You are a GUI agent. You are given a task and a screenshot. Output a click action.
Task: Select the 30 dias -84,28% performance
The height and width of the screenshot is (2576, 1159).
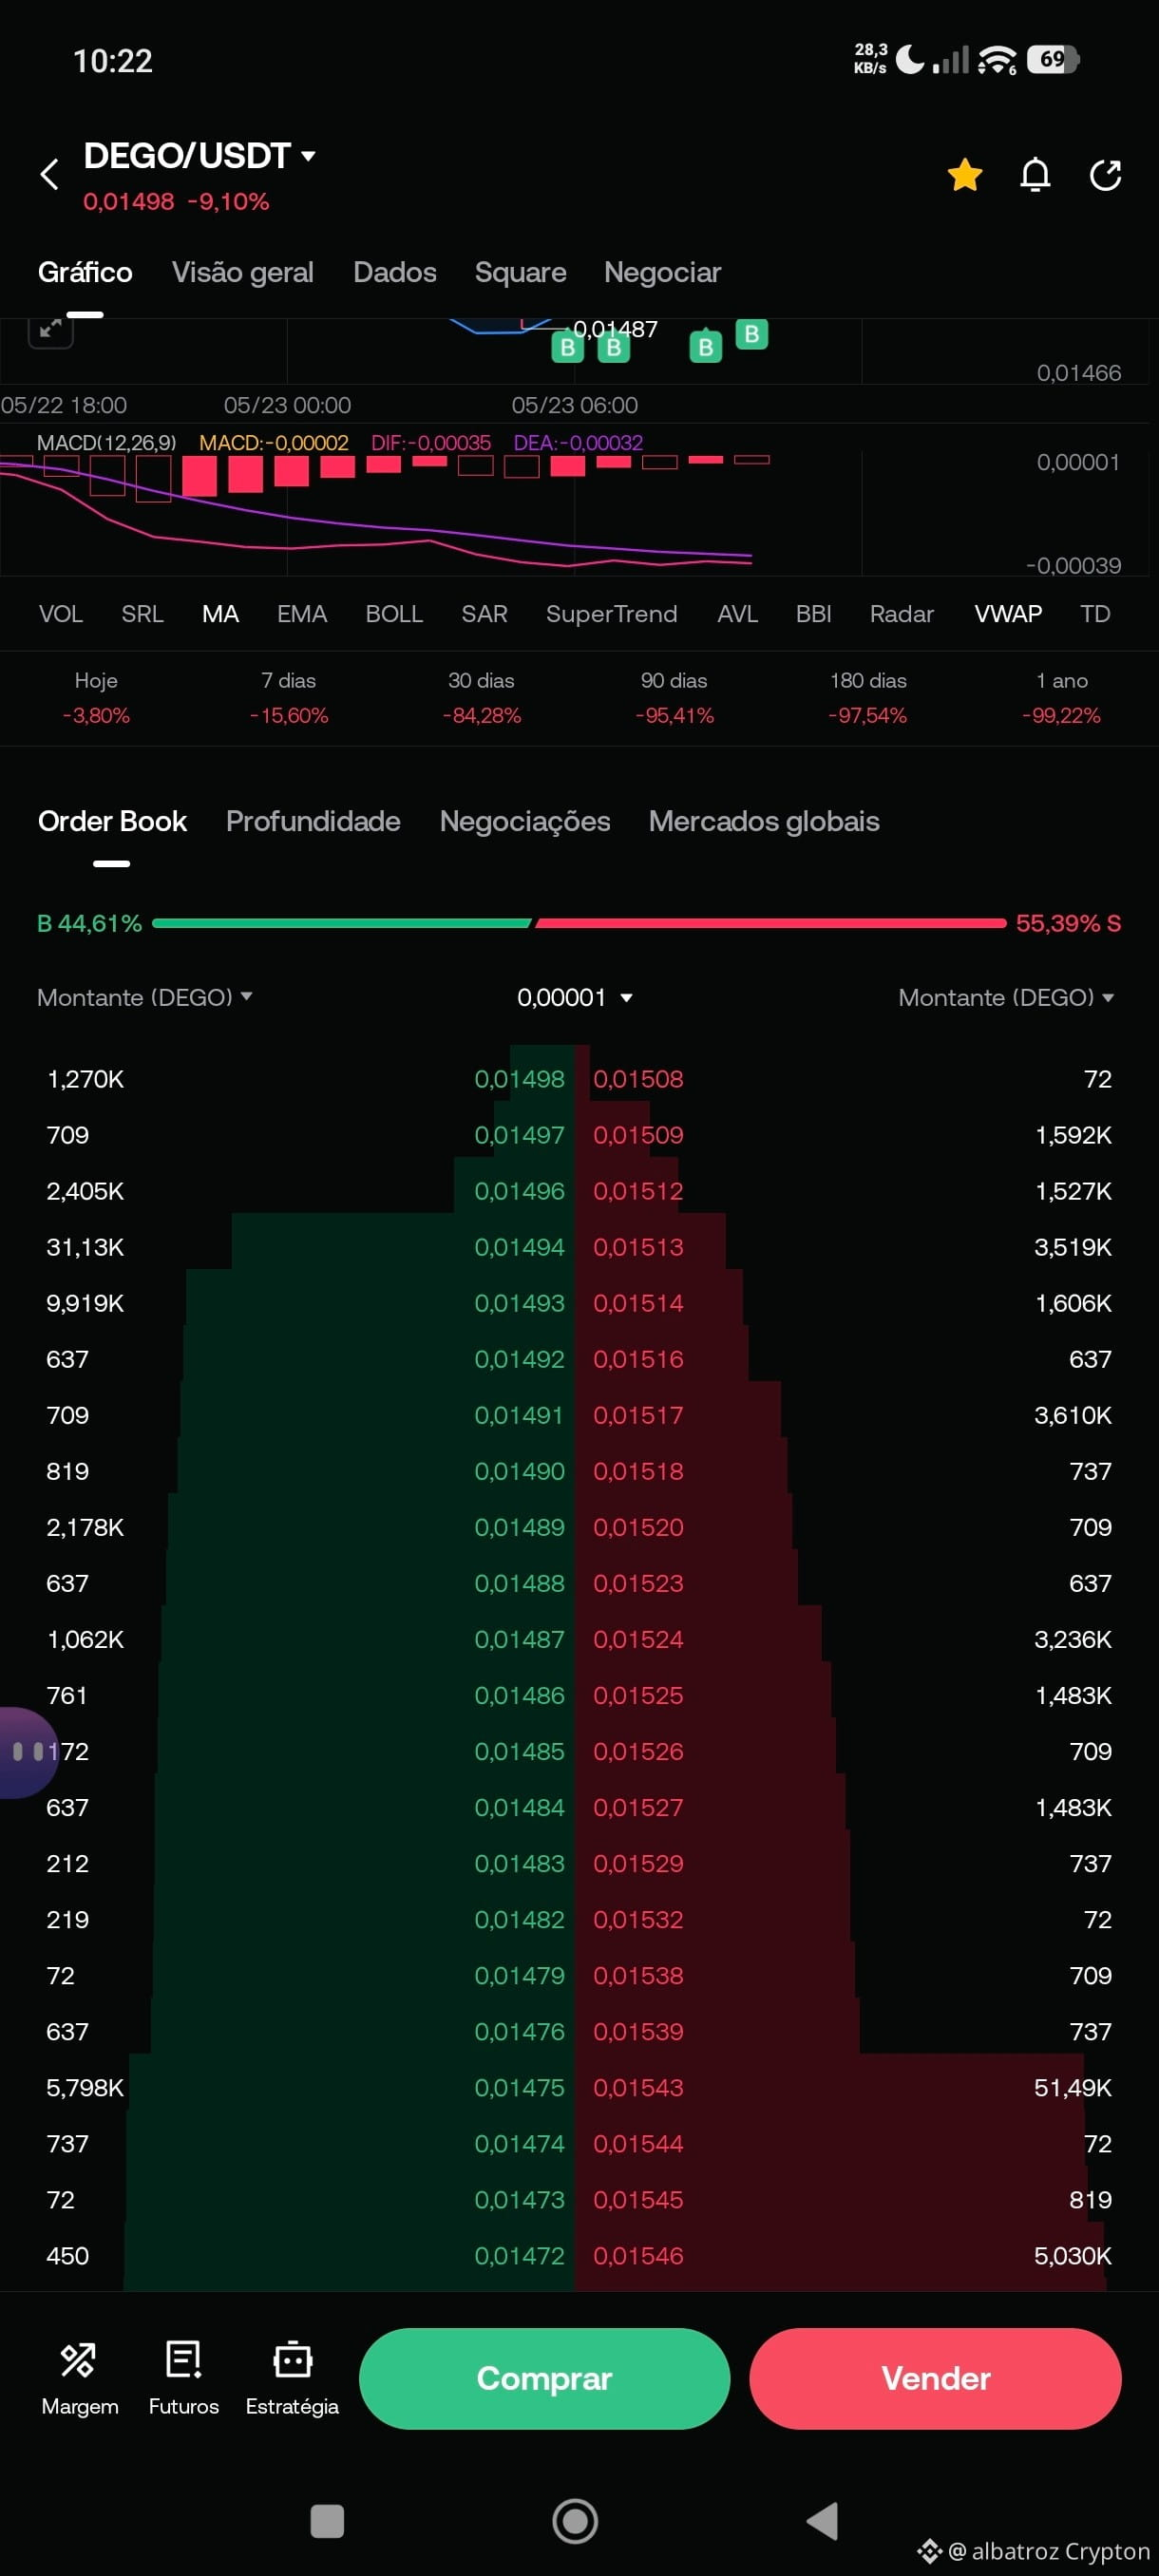click(481, 698)
